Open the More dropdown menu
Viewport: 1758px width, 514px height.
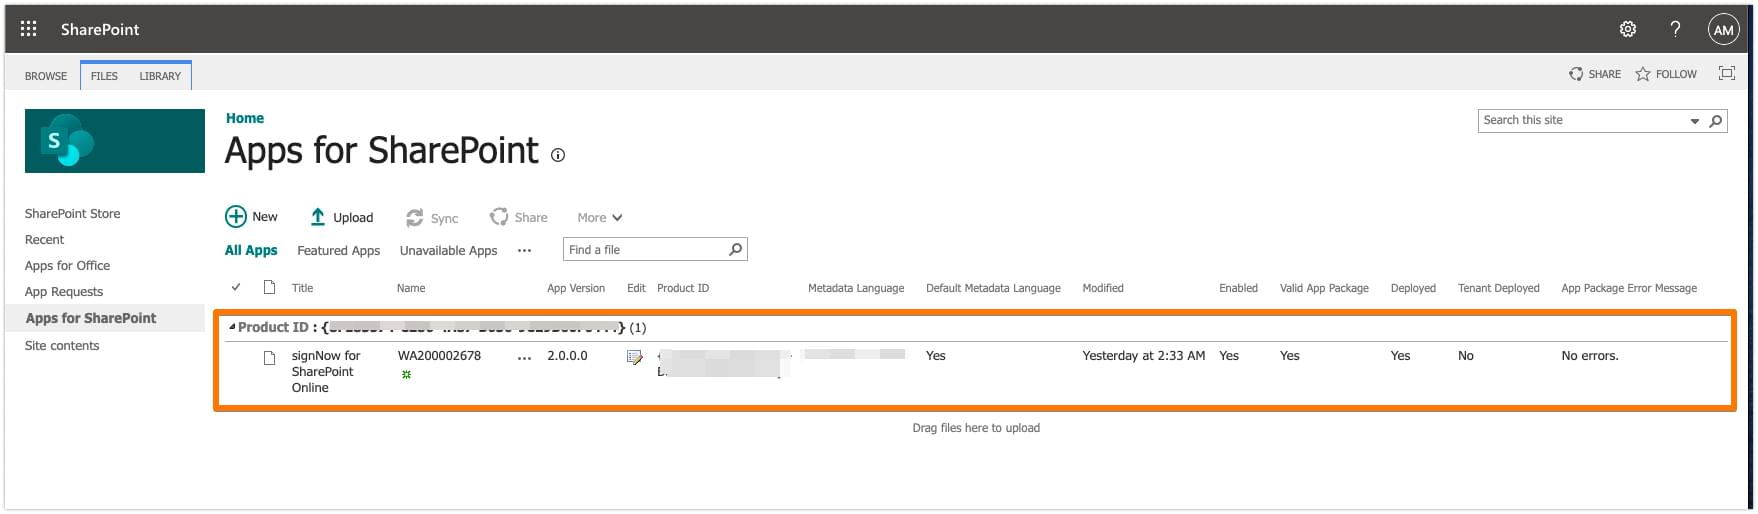tap(600, 217)
